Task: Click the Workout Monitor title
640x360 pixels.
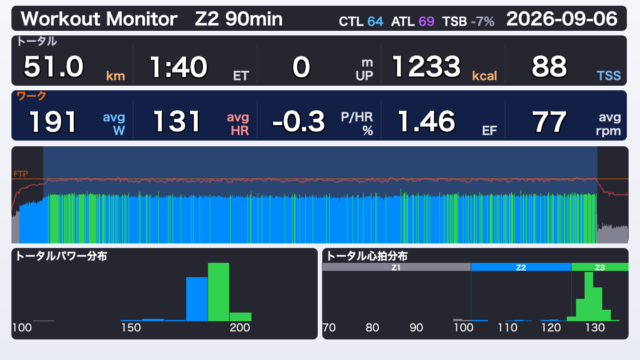Action: tap(99, 19)
